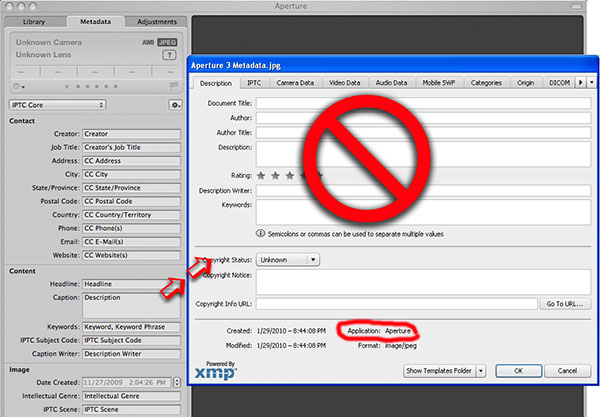
Task: Click OK to confirm the metadata dialog
Action: (517, 370)
